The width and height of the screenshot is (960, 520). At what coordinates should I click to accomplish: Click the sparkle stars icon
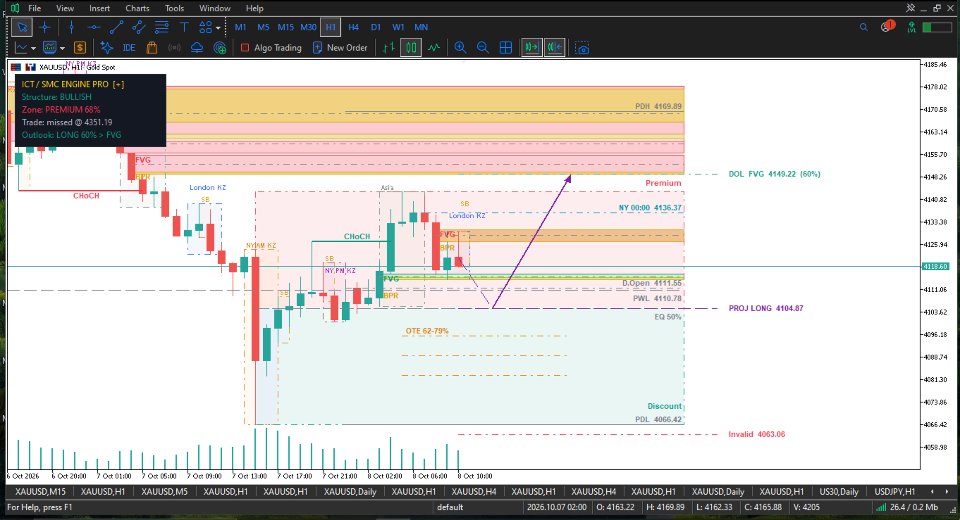[x=107, y=48]
